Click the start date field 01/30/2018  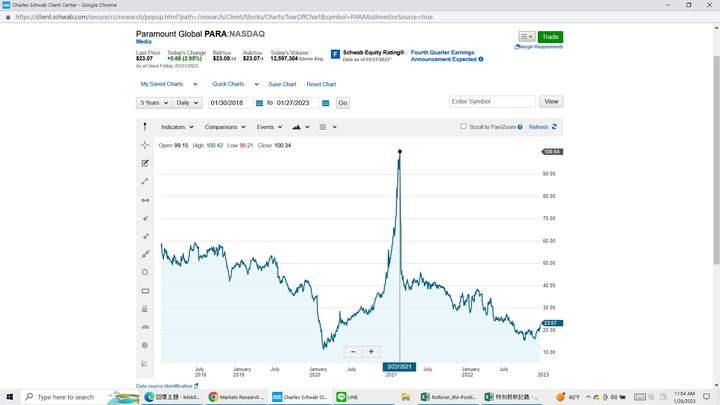tap(231, 103)
